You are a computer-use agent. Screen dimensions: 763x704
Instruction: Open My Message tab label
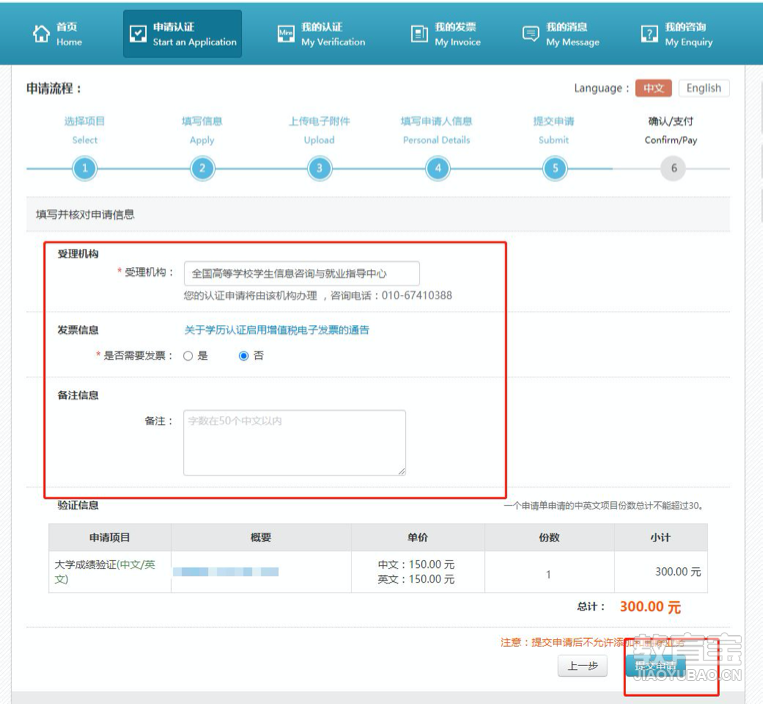click(x=573, y=34)
